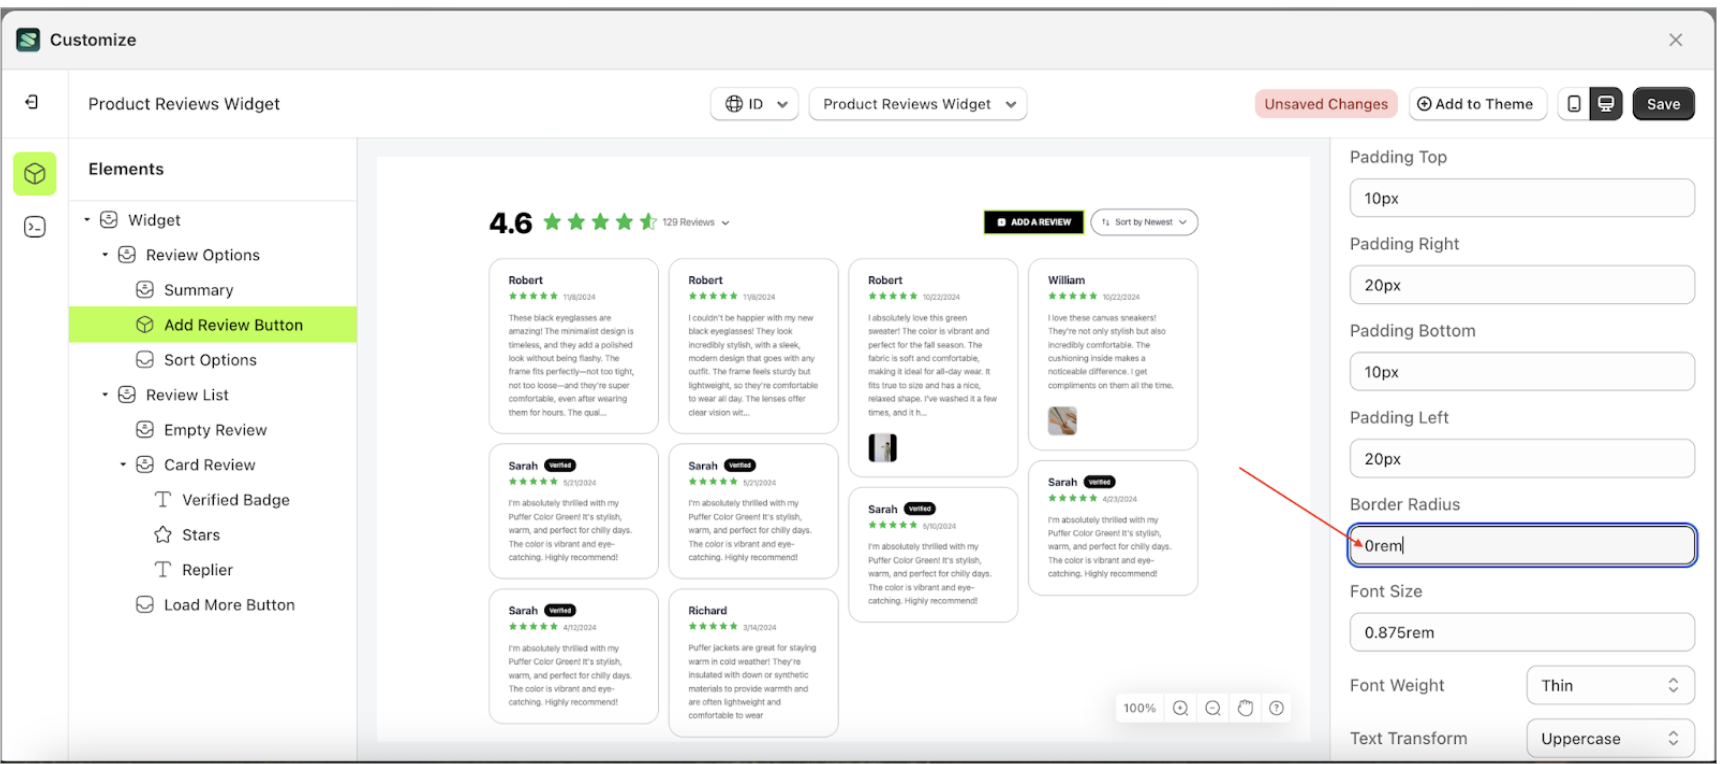The image size is (1722, 764).
Task: Click the Elements panel heading
Action: [126, 169]
